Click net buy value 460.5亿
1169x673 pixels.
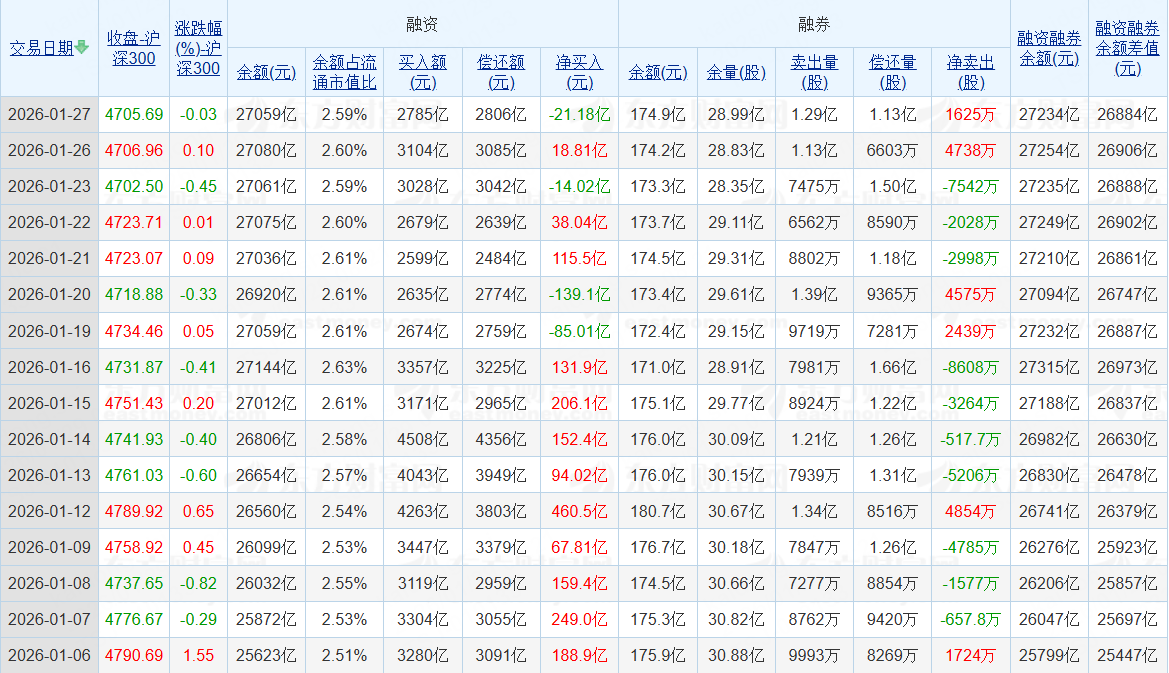point(579,511)
